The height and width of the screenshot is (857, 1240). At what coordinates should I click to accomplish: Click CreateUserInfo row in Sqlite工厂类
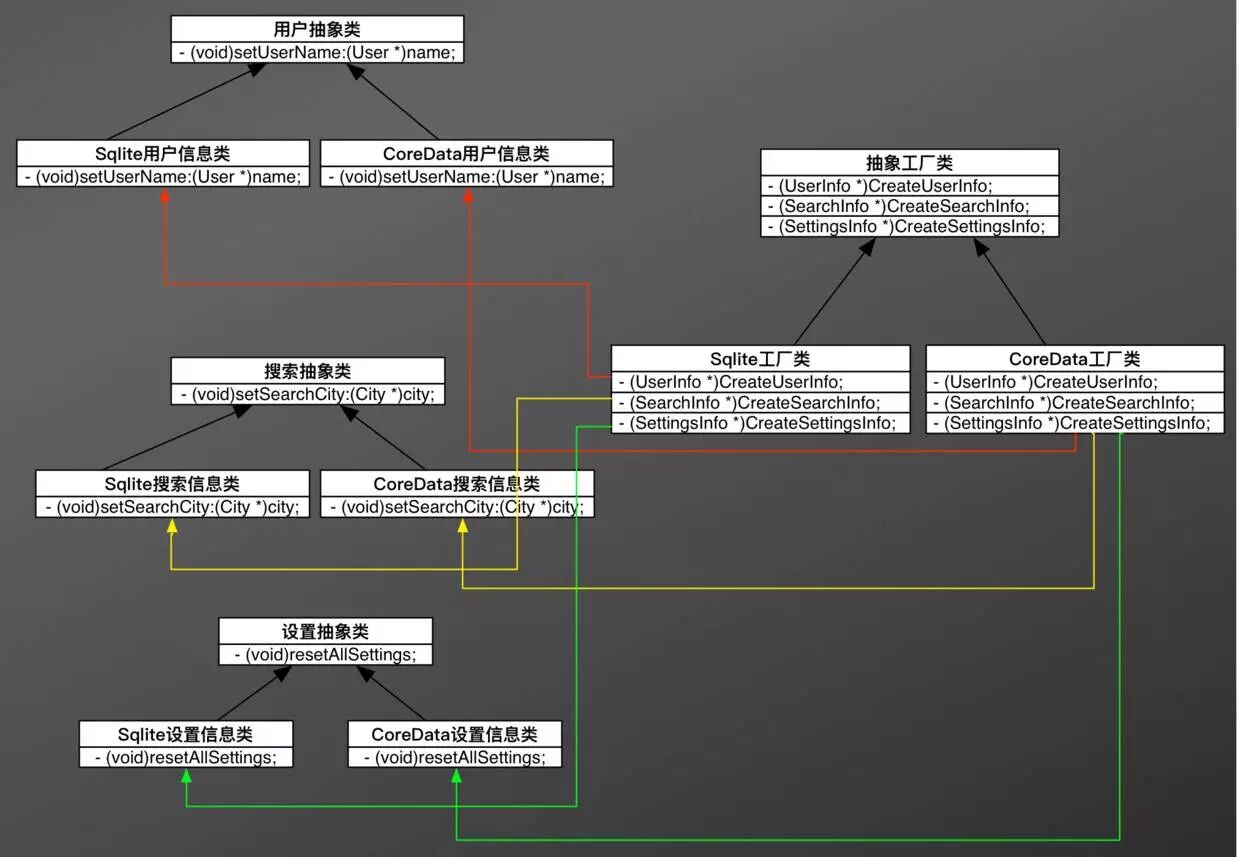[761, 381]
